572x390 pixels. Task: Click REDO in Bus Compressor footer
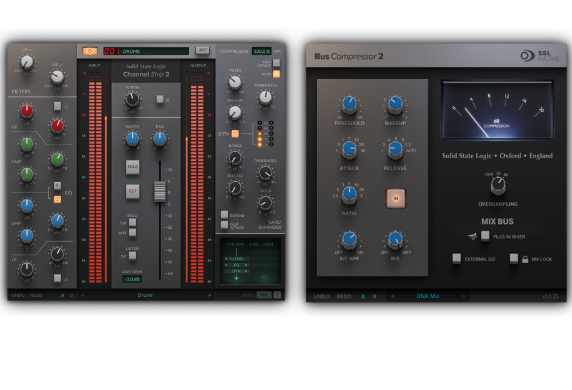click(x=344, y=296)
